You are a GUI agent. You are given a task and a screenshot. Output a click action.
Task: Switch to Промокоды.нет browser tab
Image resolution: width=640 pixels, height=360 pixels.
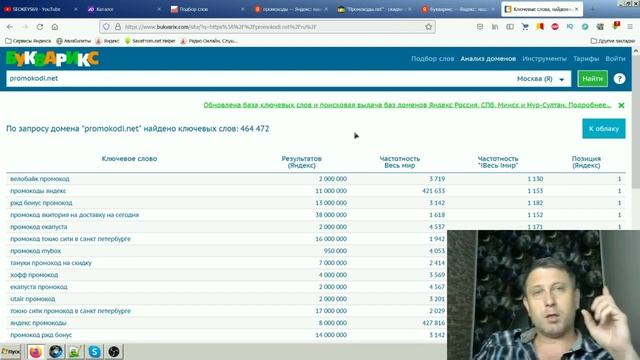point(374,9)
